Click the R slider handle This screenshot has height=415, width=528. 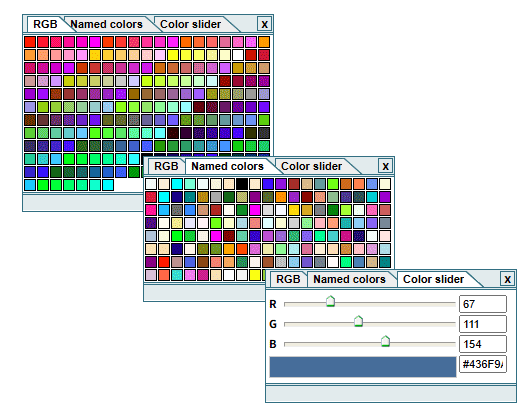[x=331, y=301]
